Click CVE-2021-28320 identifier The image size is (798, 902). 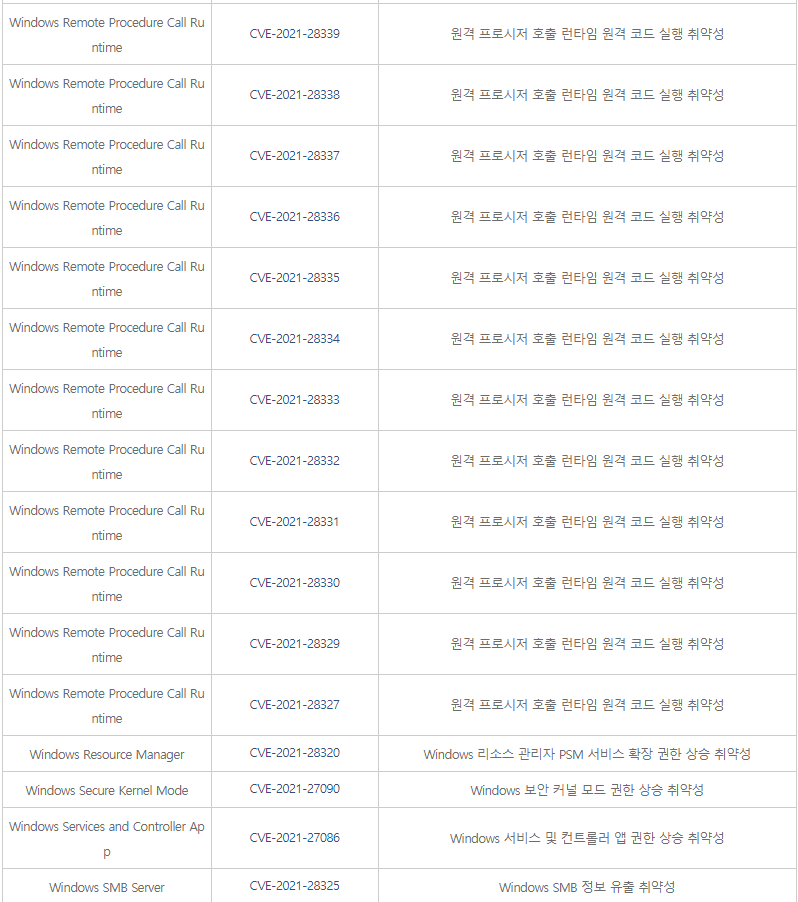(x=294, y=754)
